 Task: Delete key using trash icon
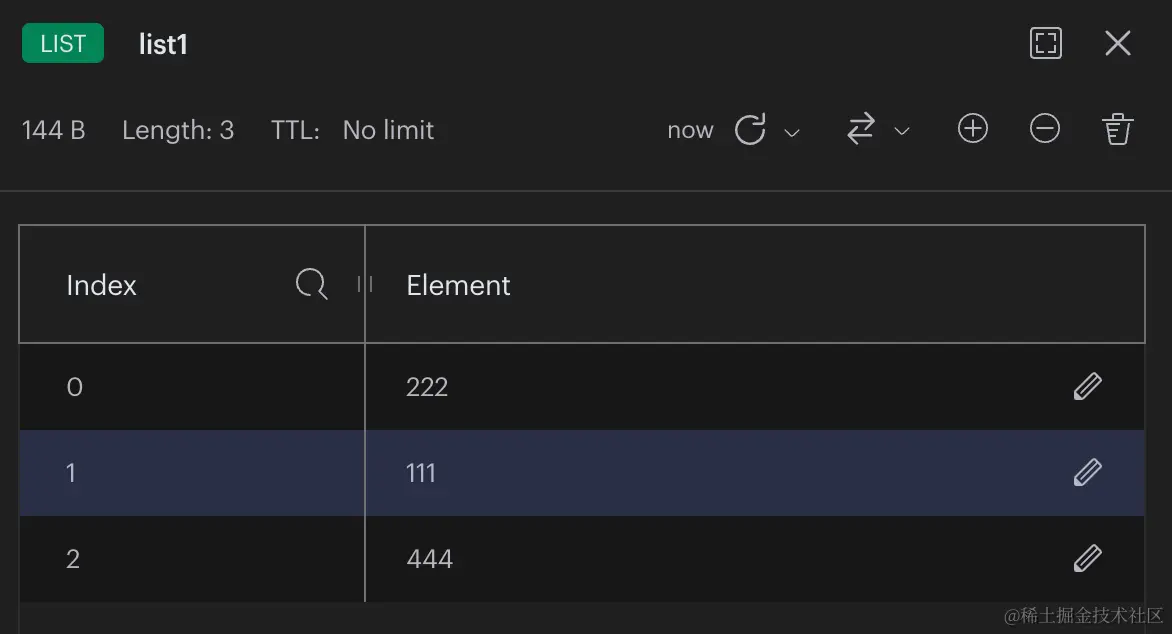[x=1117, y=129]
